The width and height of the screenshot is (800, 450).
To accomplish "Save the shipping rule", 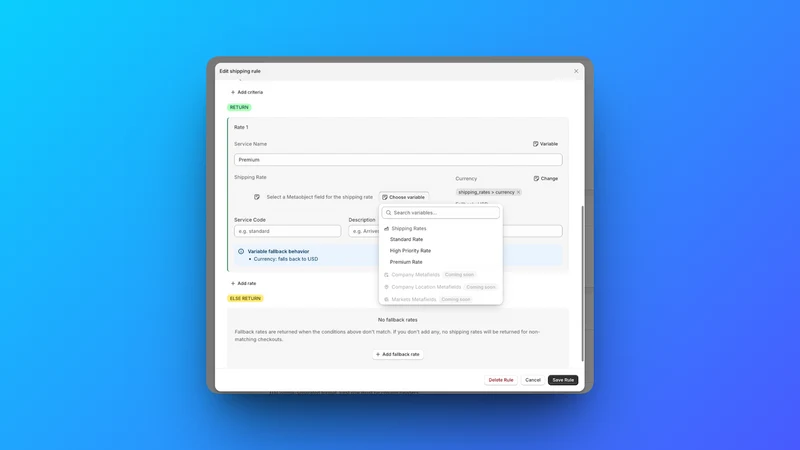I will pyautogui.click(x=563, y=380).
